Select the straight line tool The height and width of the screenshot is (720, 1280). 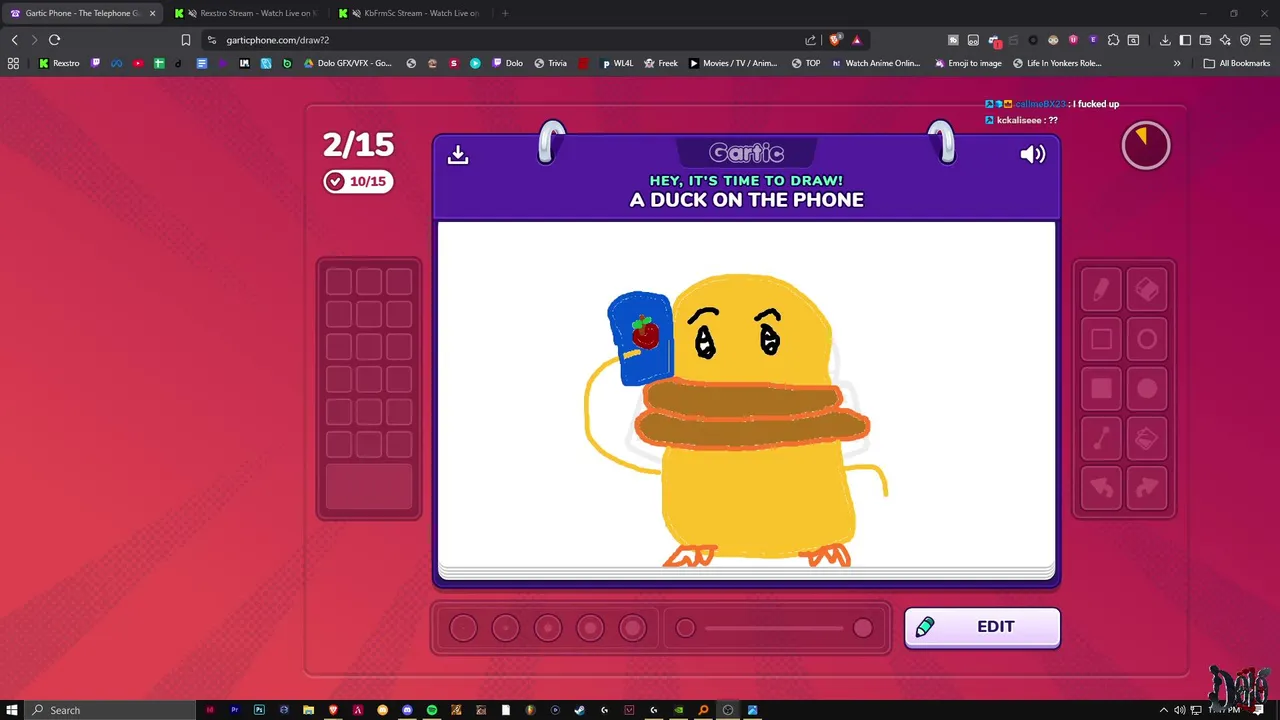point(1101,438)
